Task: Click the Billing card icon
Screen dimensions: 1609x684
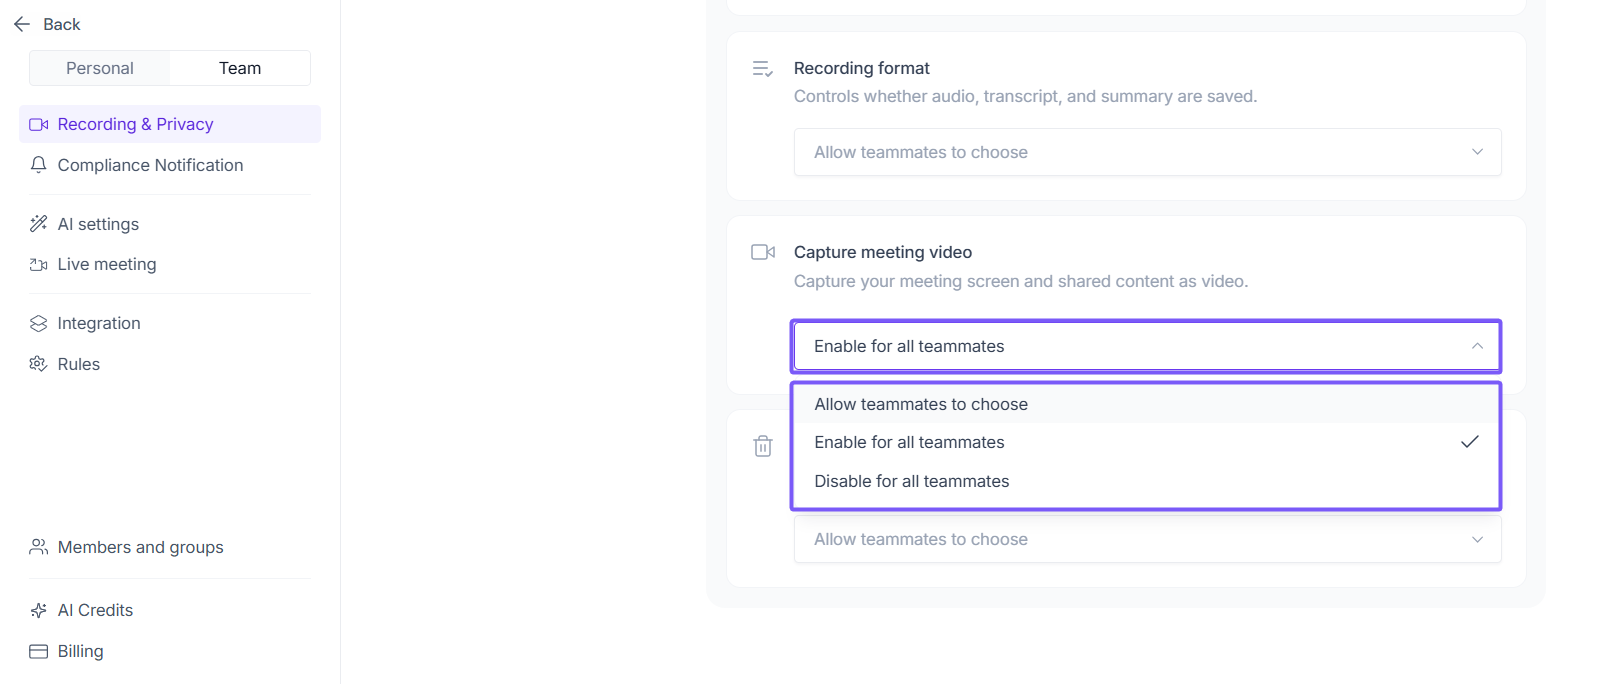Action: [x=39, y=651]
